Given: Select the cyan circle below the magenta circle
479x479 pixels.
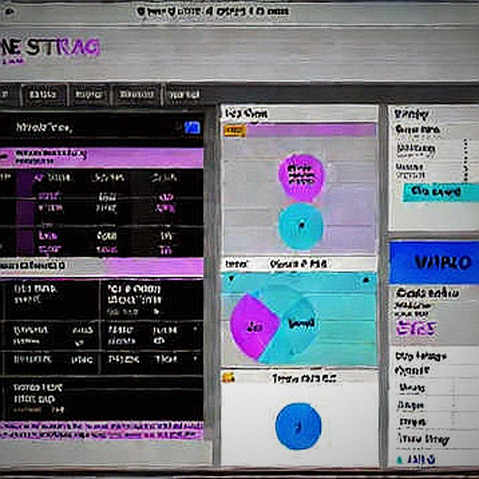Looking at the screenshot, I should coord(301,226).
